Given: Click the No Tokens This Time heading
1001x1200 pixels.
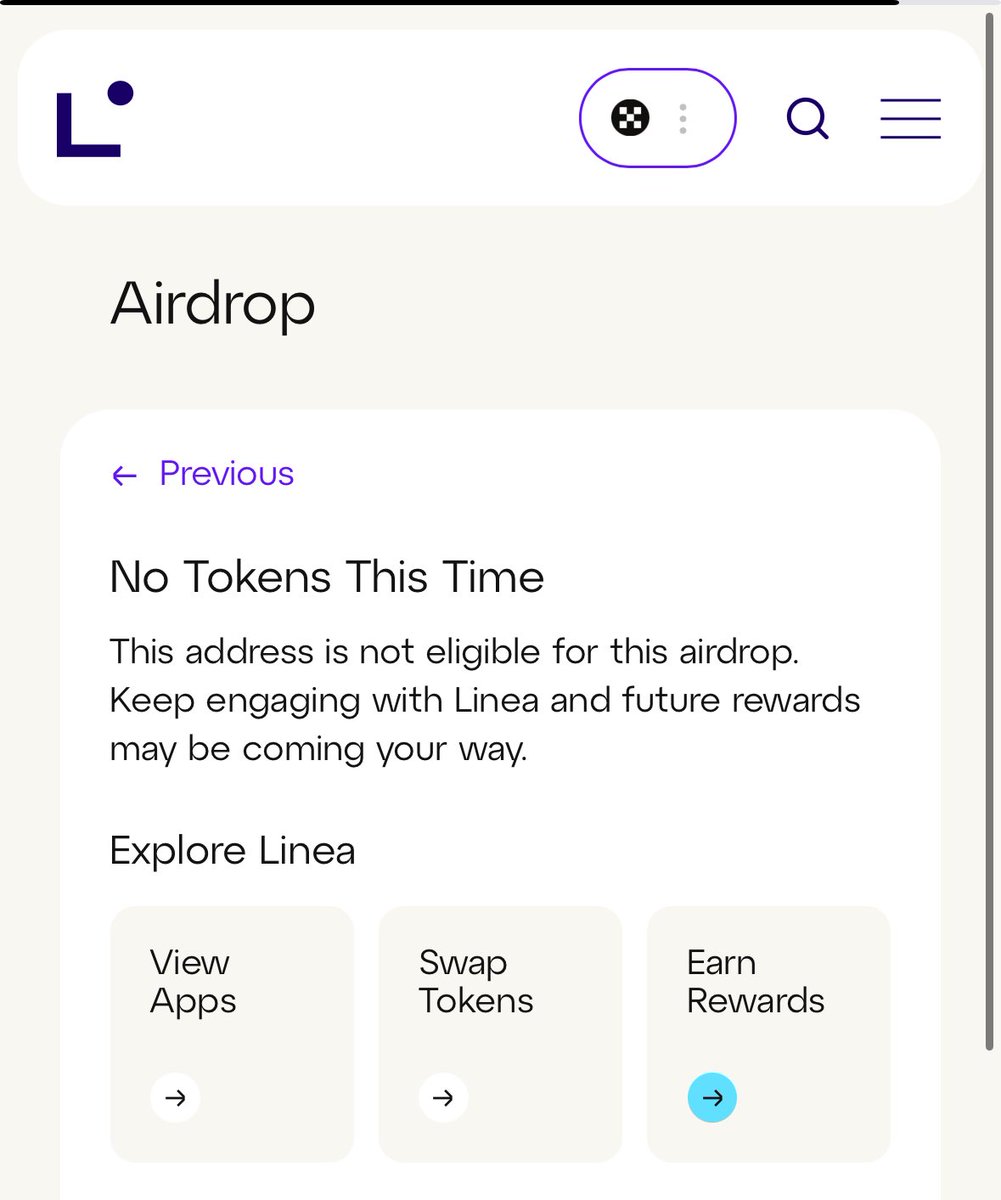Looking at the screenshot, I should coord(327,577).
